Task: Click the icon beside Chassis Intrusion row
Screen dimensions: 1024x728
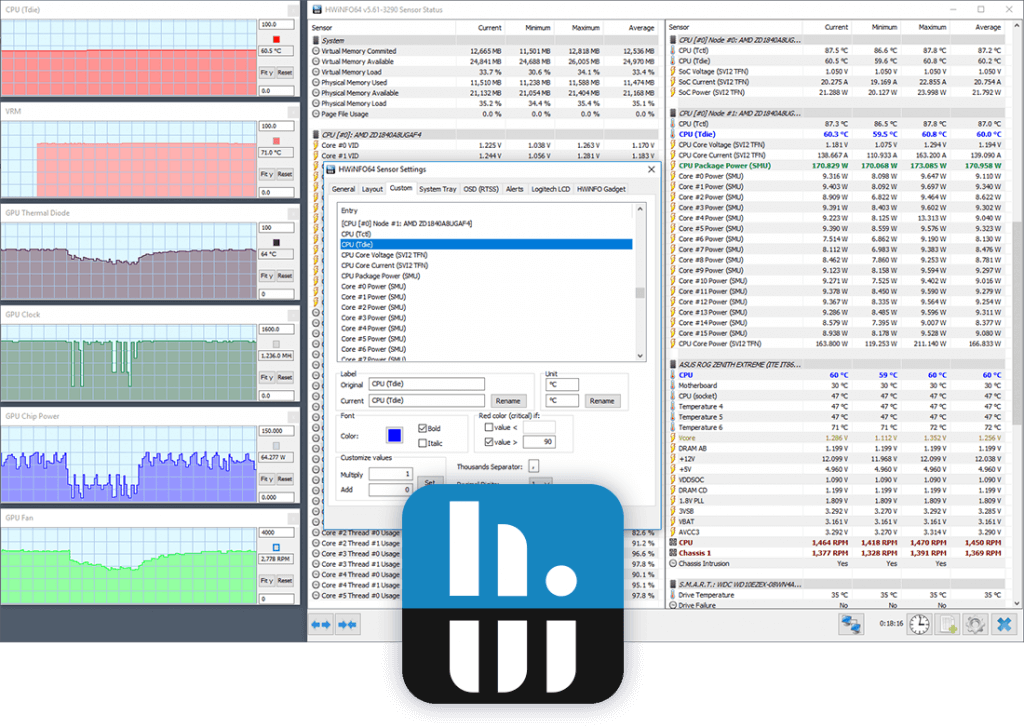Action: (673, 563)
